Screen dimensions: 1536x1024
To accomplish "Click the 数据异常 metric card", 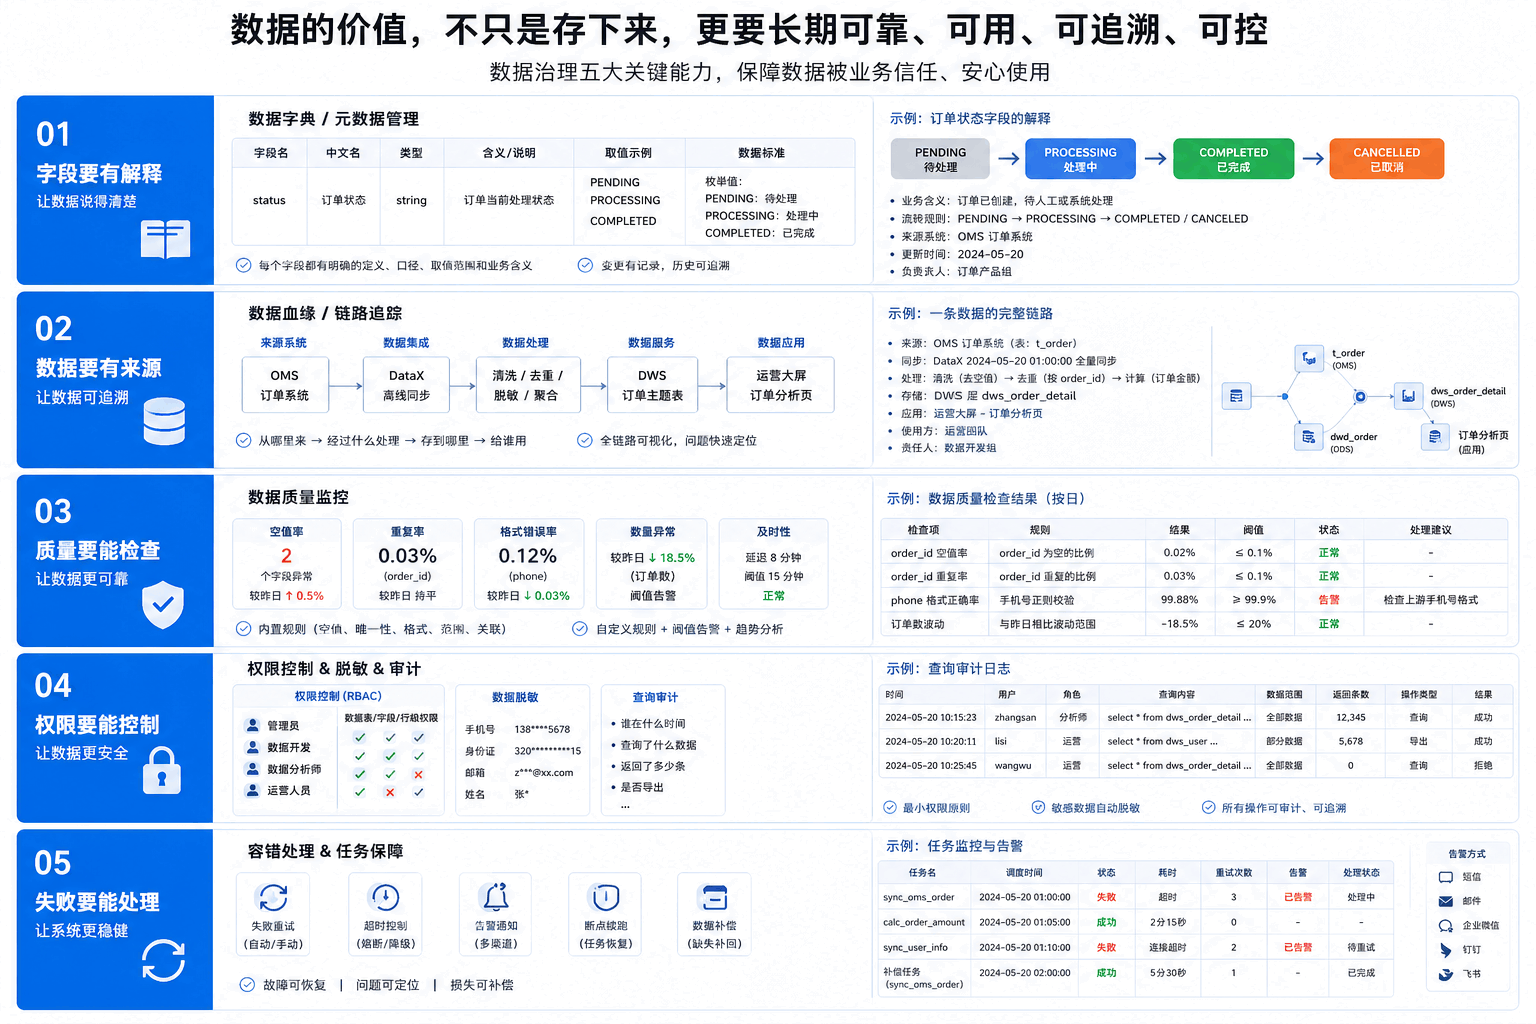I will pos(652,563).
